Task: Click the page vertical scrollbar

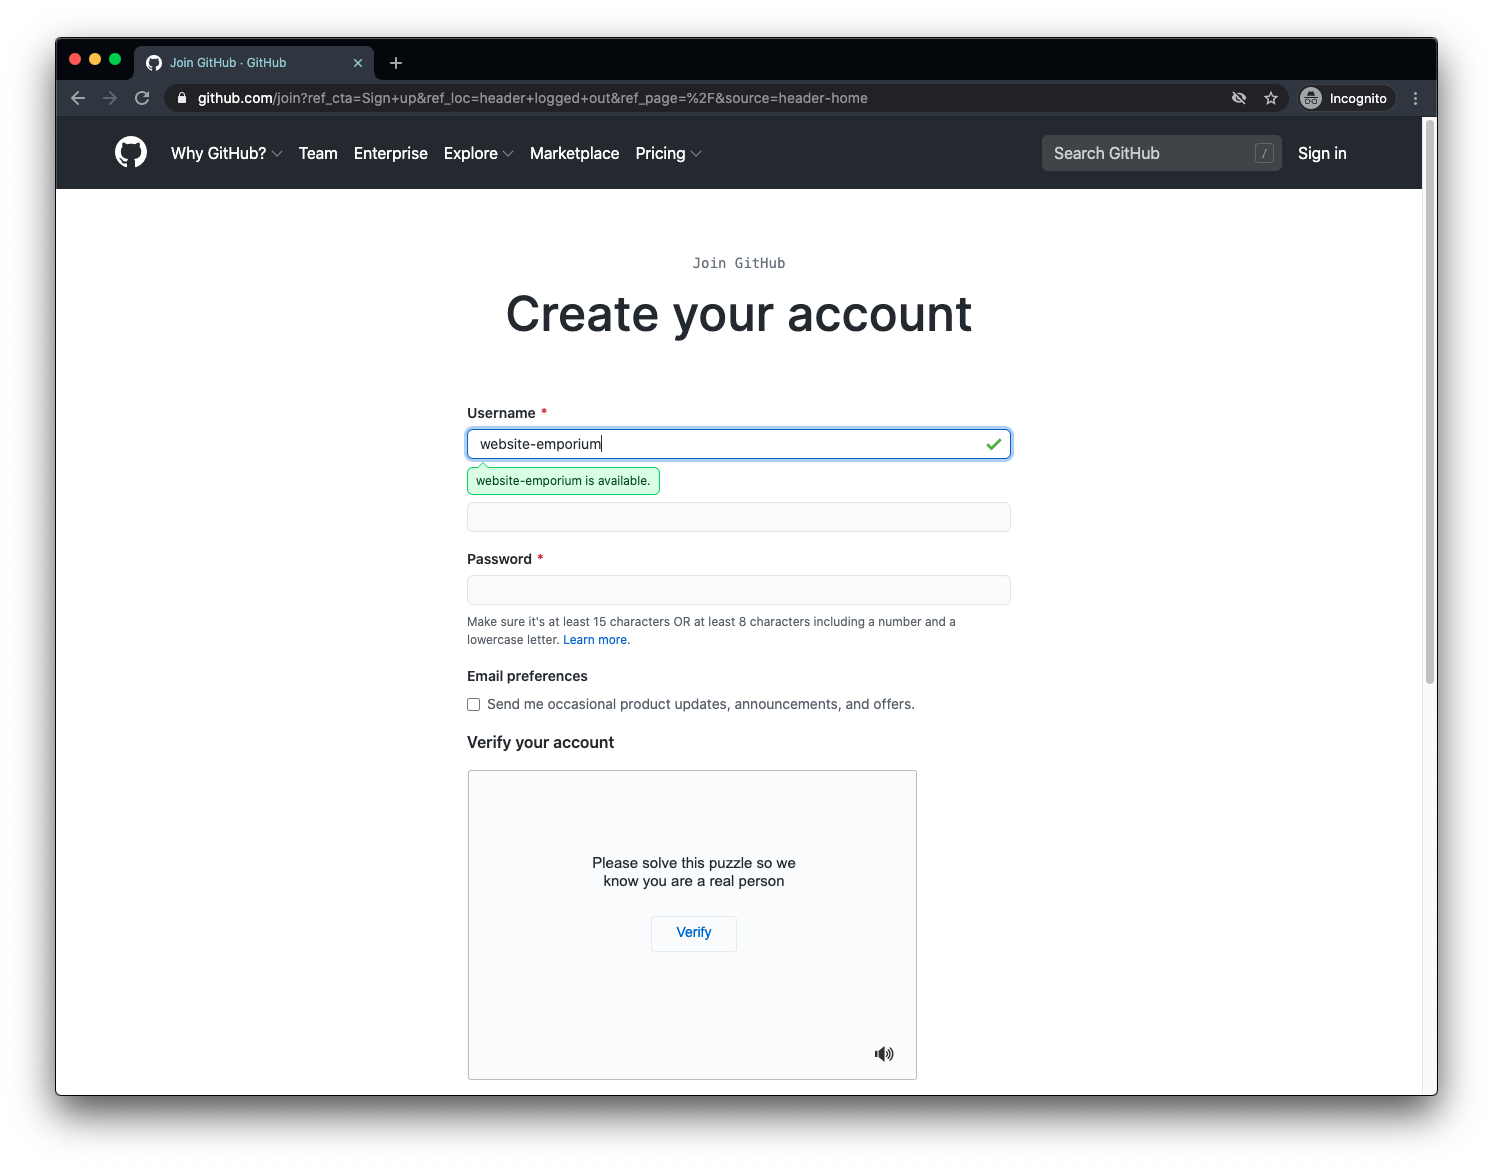Action: click(1430, 401)
